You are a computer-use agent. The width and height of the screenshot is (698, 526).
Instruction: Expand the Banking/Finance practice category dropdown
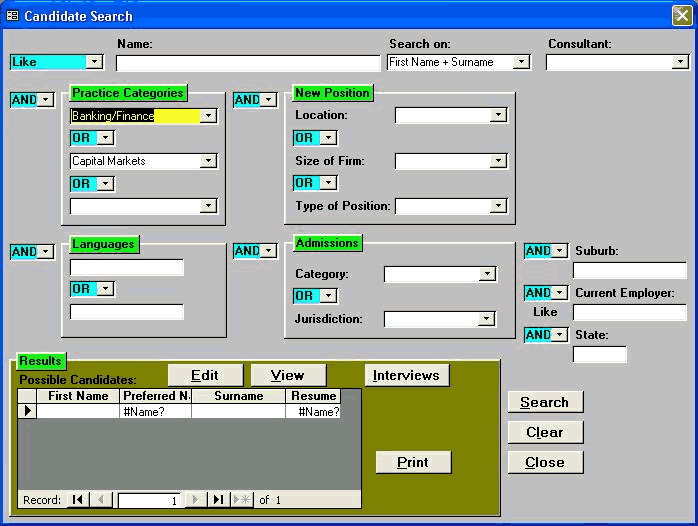208,116
